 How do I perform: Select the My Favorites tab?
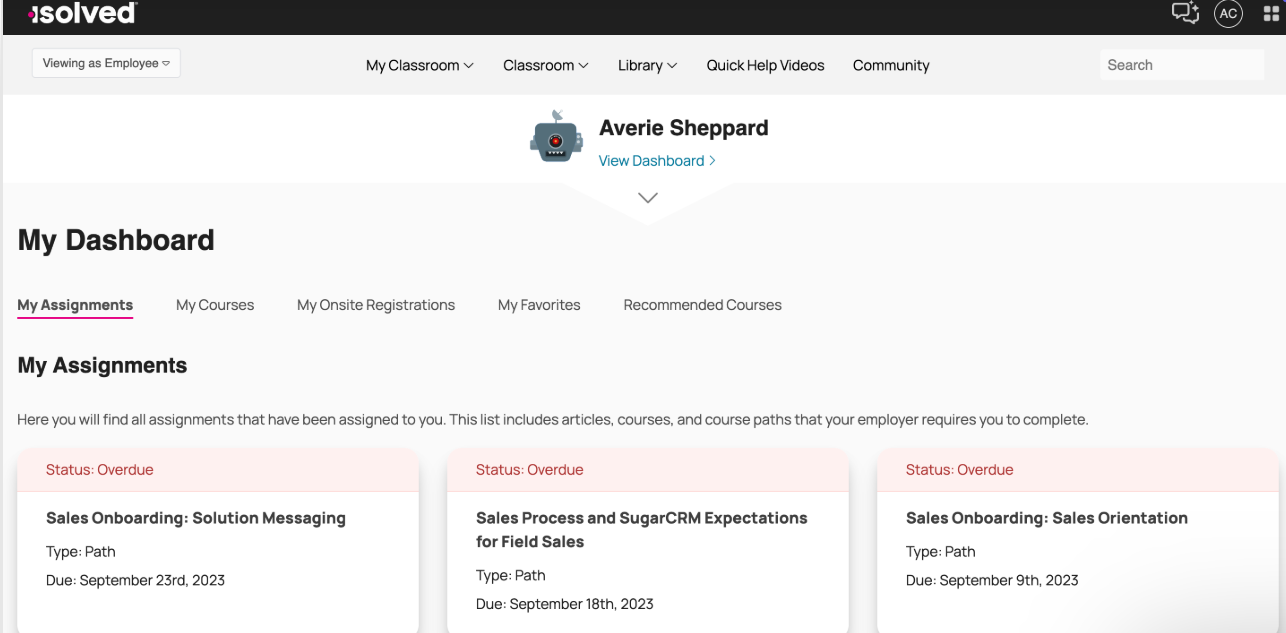click(539, 305)
